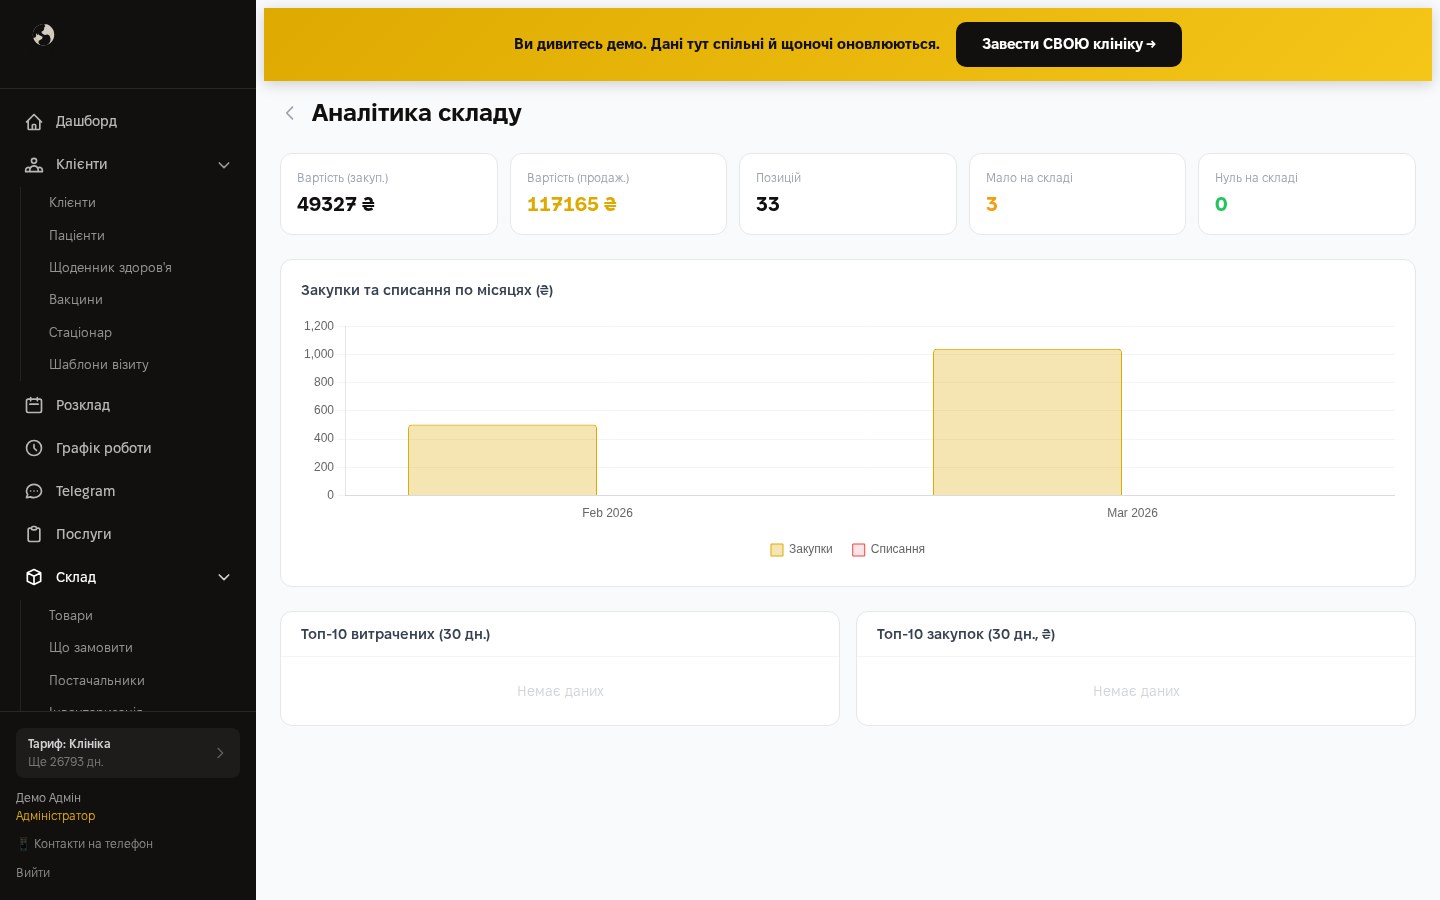Click the Telegram chat bubble icon

34,491
